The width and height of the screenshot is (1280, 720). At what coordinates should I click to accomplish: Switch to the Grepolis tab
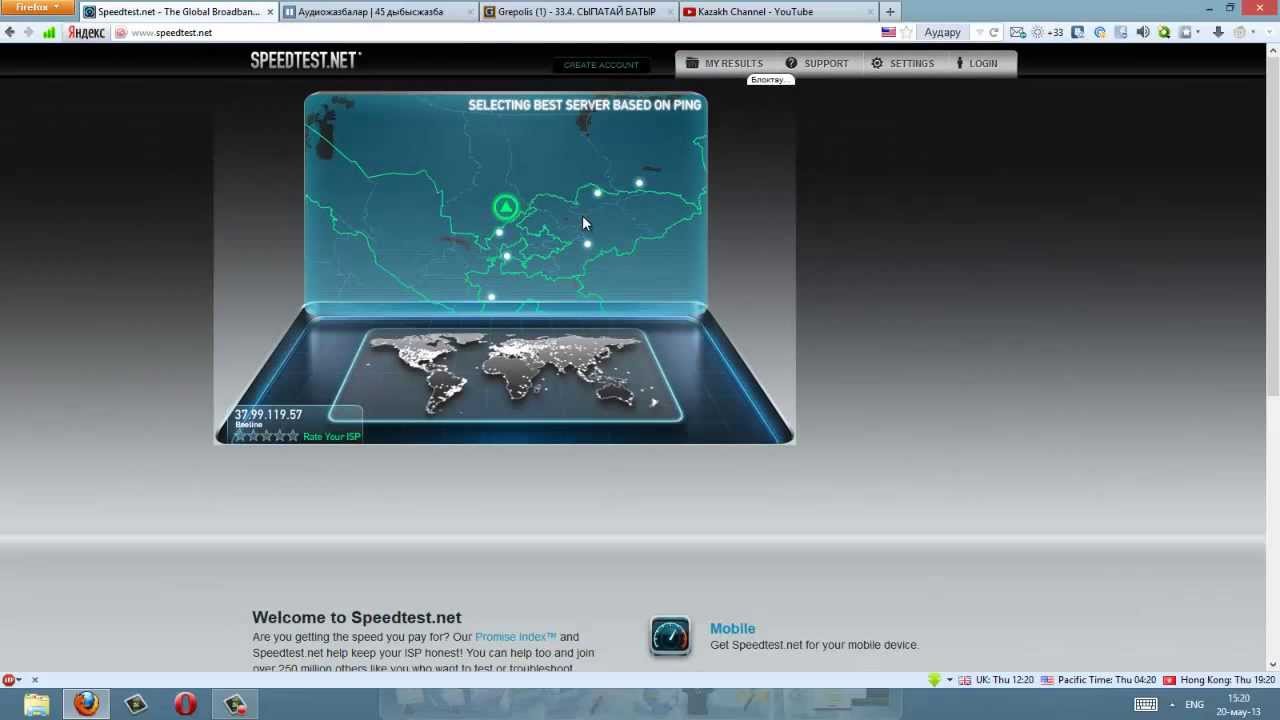(x=577, y=12)
